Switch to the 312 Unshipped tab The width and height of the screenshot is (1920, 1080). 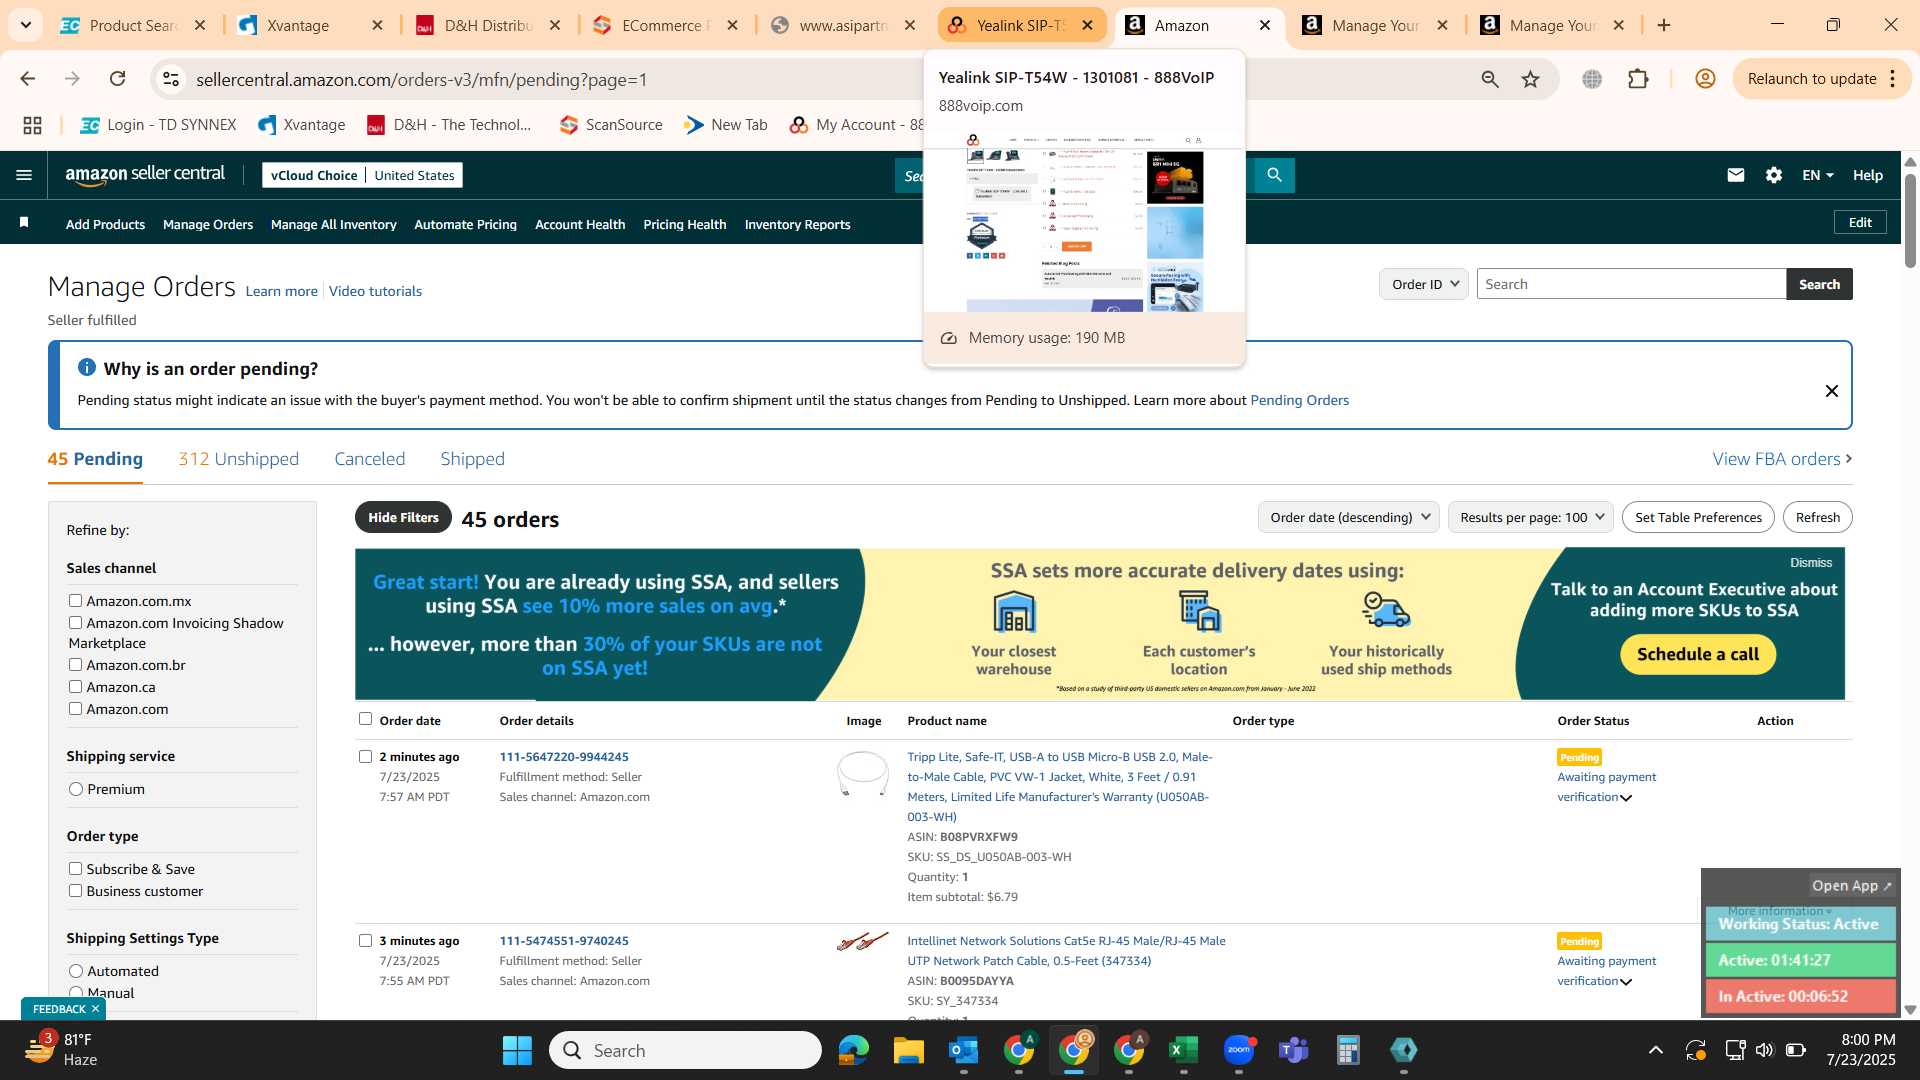click(x=238, y=459)
